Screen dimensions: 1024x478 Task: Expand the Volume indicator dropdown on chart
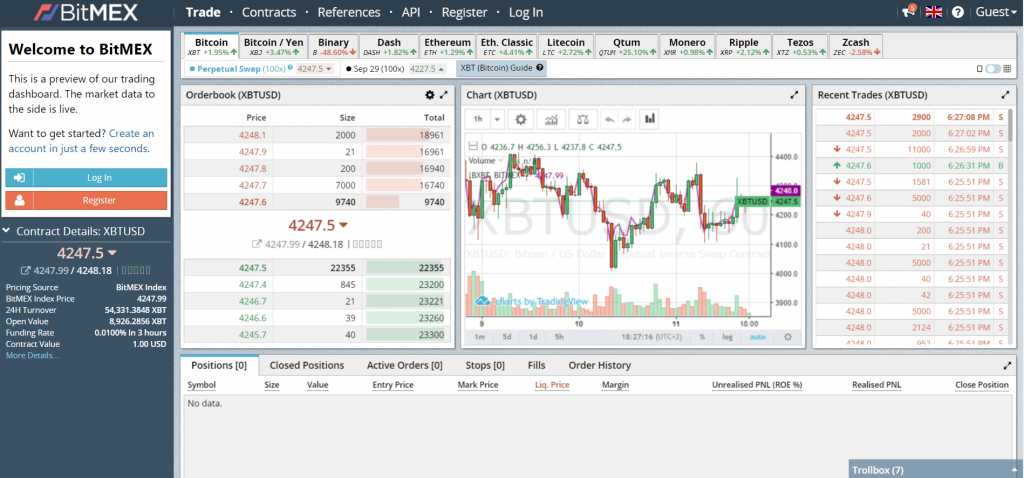[501, 161]
